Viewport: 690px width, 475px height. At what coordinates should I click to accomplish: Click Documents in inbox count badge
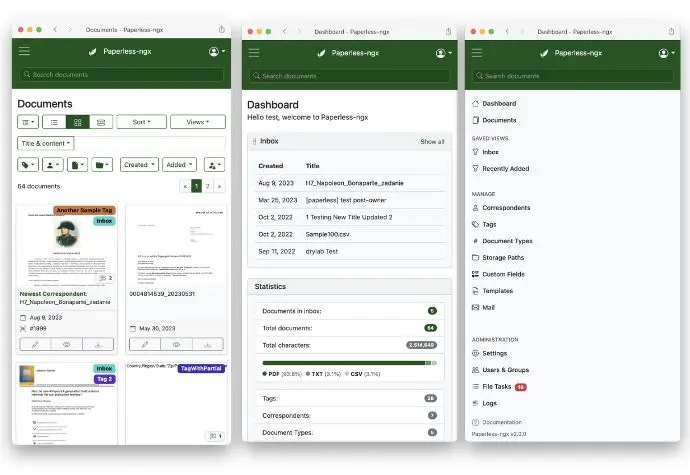click(x=432, y=311)
